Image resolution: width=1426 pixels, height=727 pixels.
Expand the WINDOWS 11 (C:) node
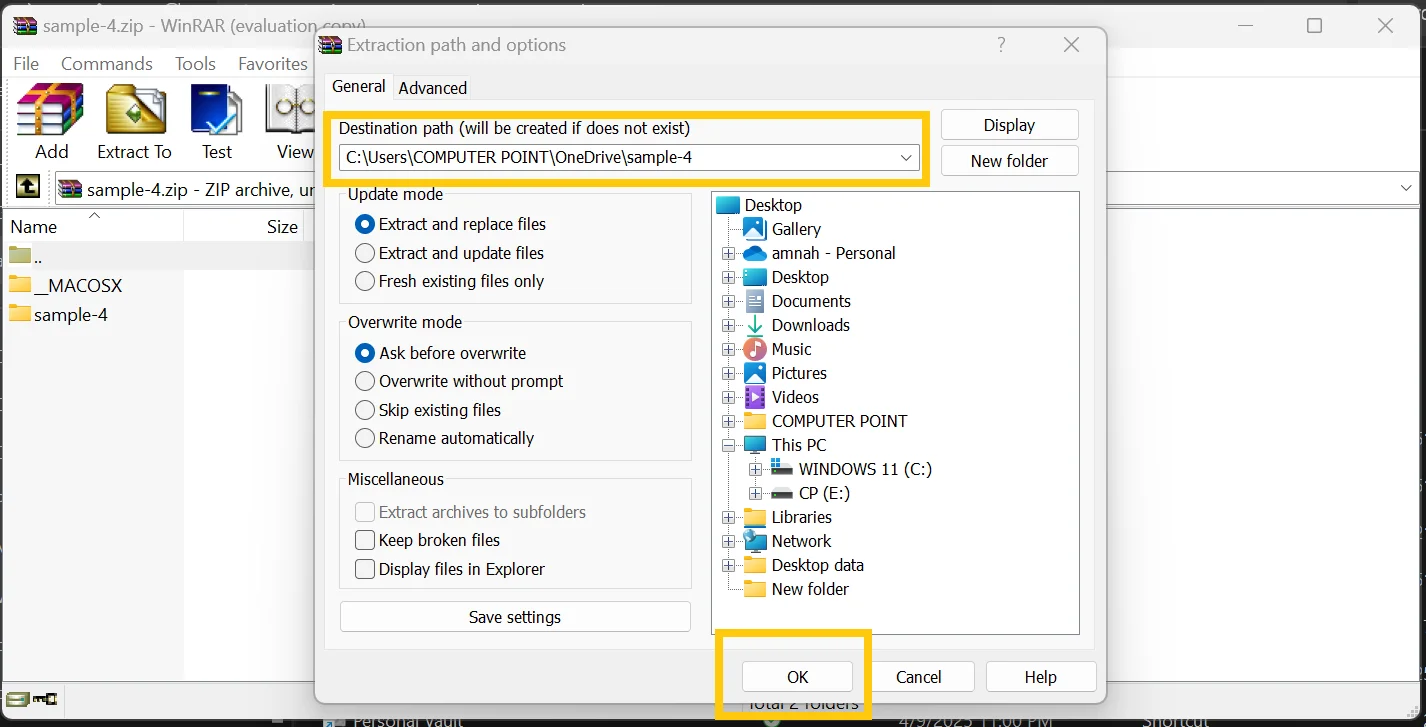pos(755,469)
